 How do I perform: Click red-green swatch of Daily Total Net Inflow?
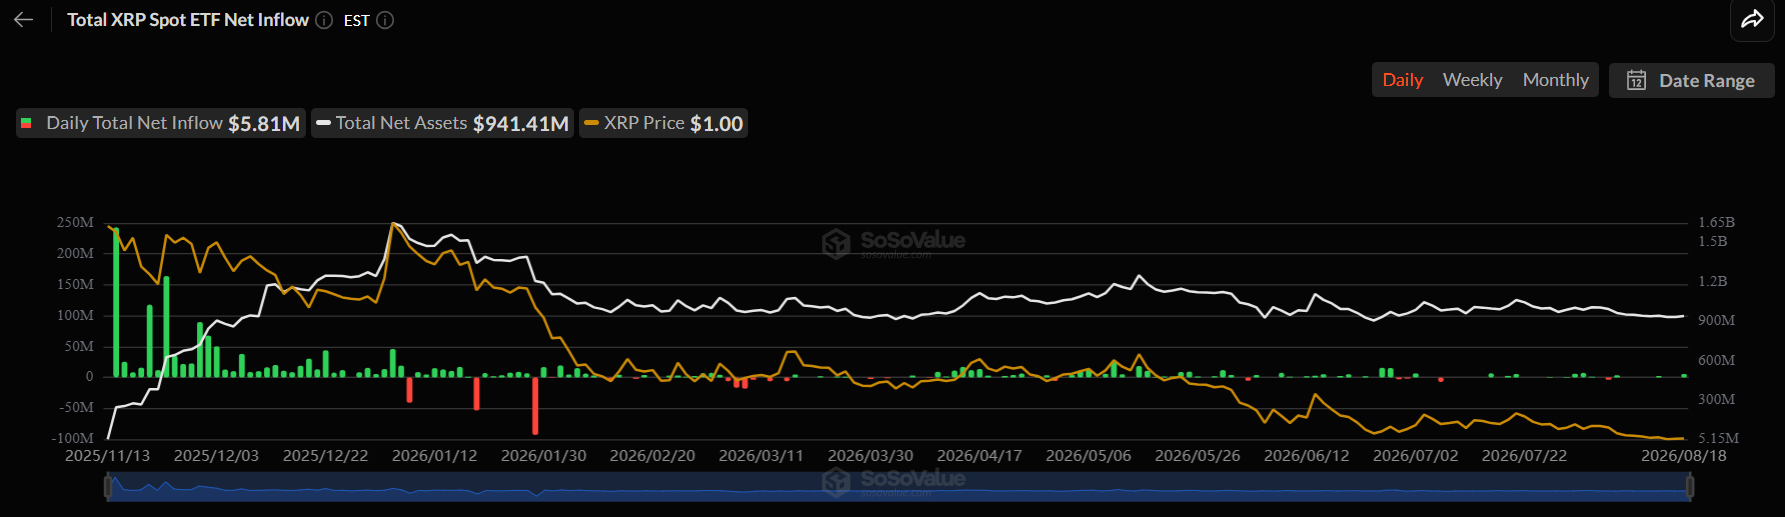[x=26, y=123]
